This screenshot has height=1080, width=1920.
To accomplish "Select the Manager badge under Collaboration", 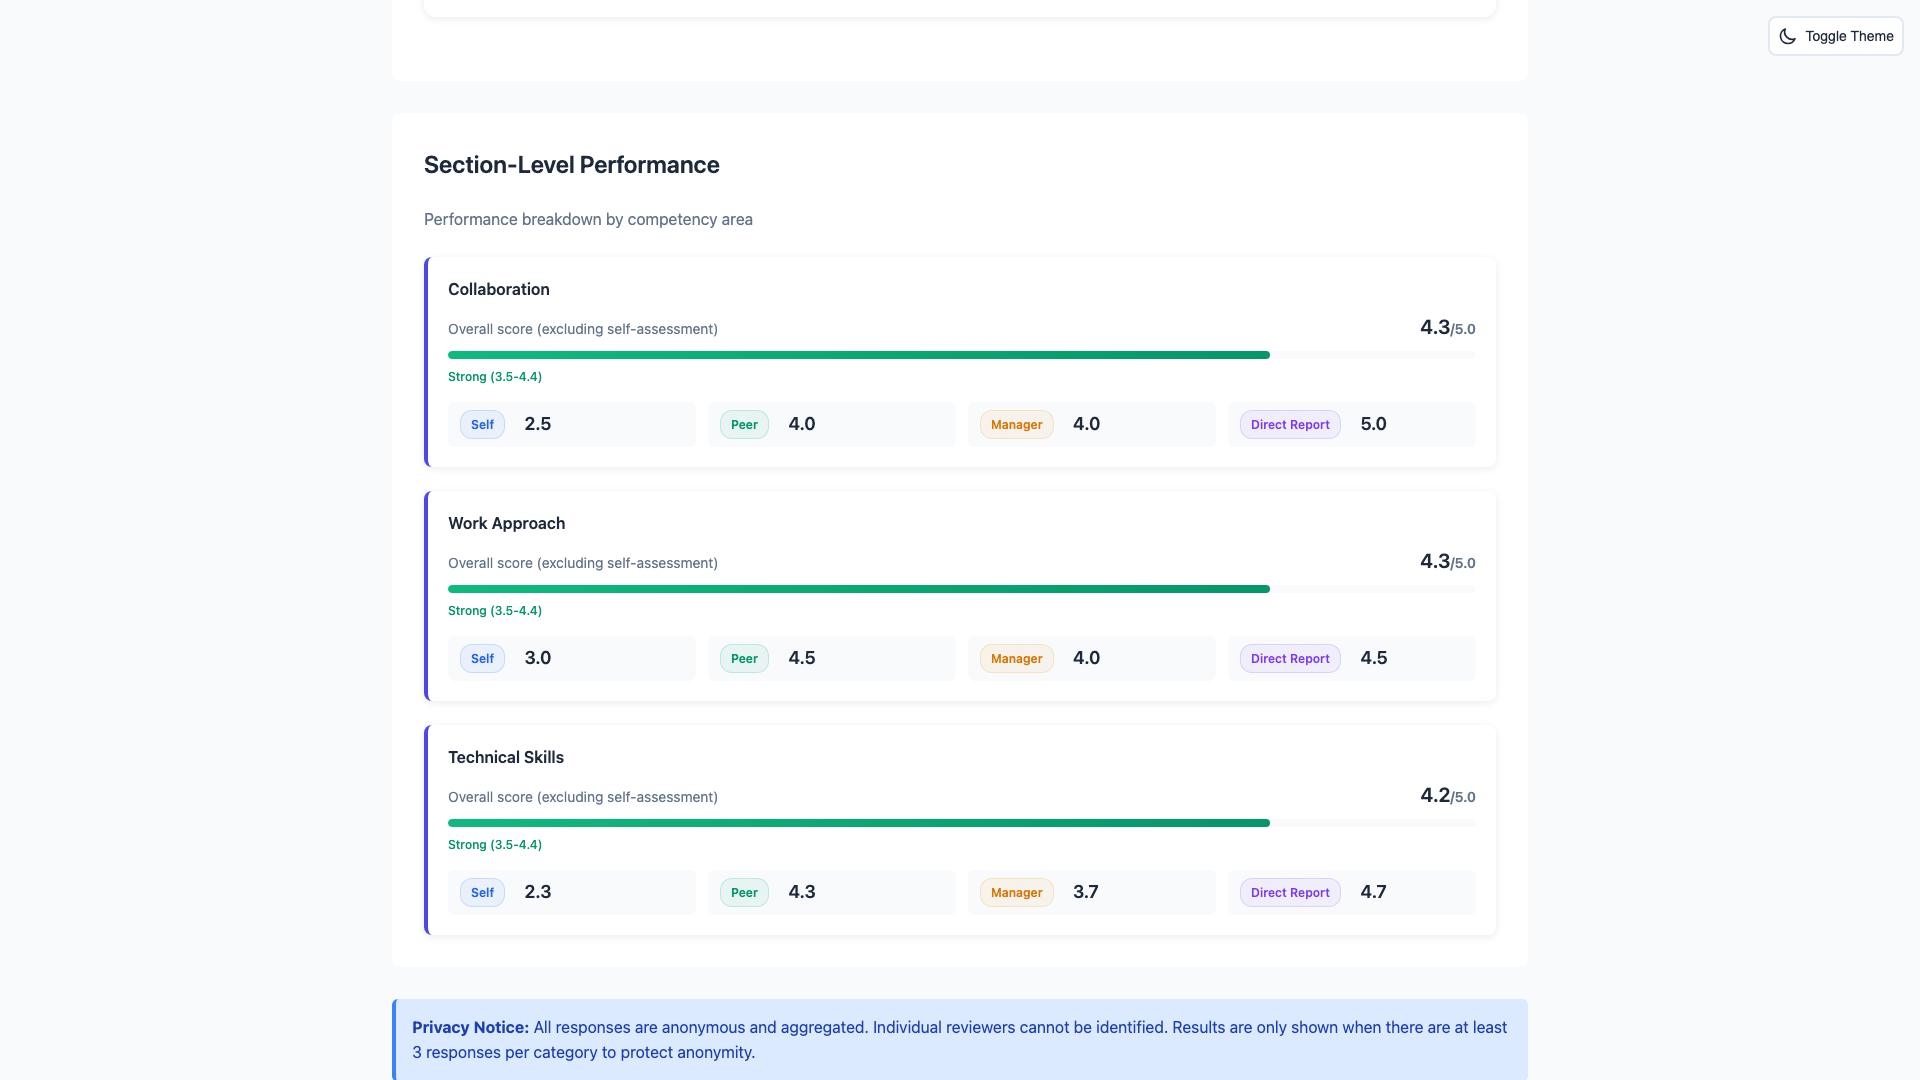I will click(x=1016, y=424).
